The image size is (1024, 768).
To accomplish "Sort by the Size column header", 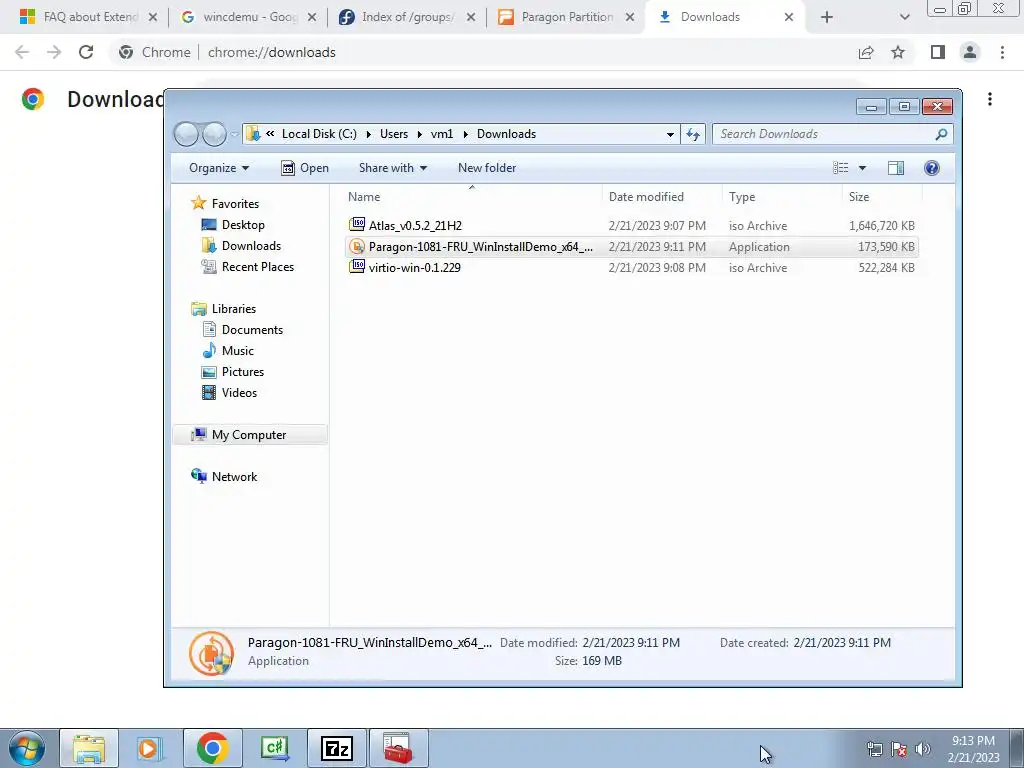I will pos(882,197).
